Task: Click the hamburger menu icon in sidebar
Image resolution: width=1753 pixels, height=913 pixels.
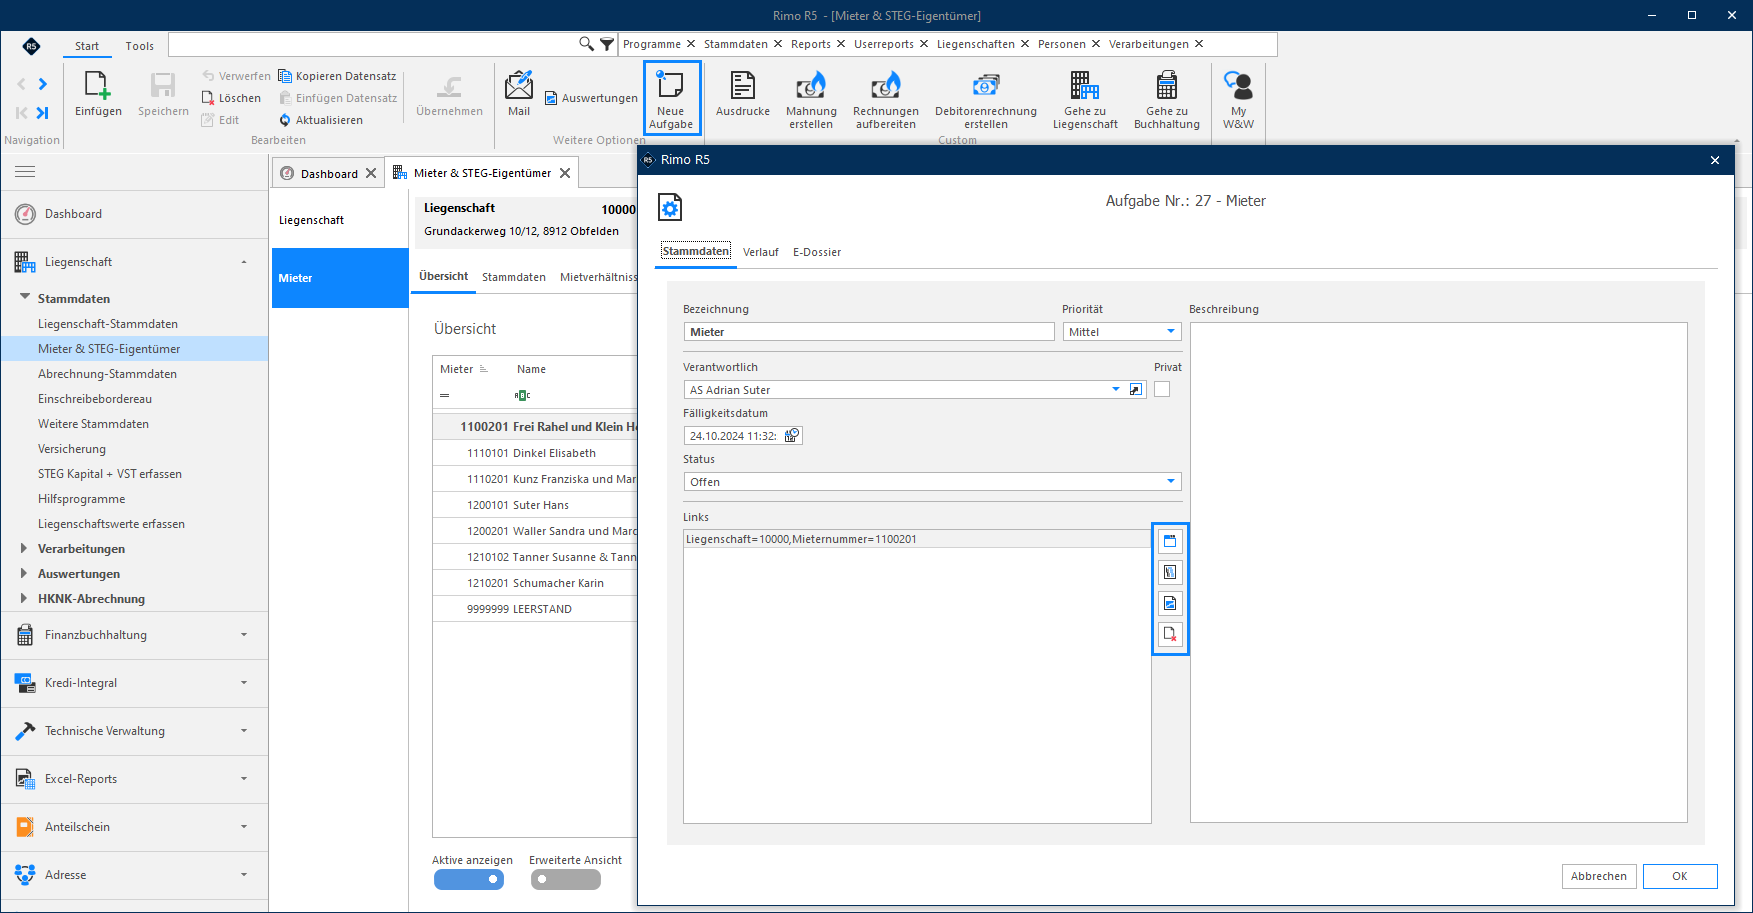Action: [x=25, y=172]
